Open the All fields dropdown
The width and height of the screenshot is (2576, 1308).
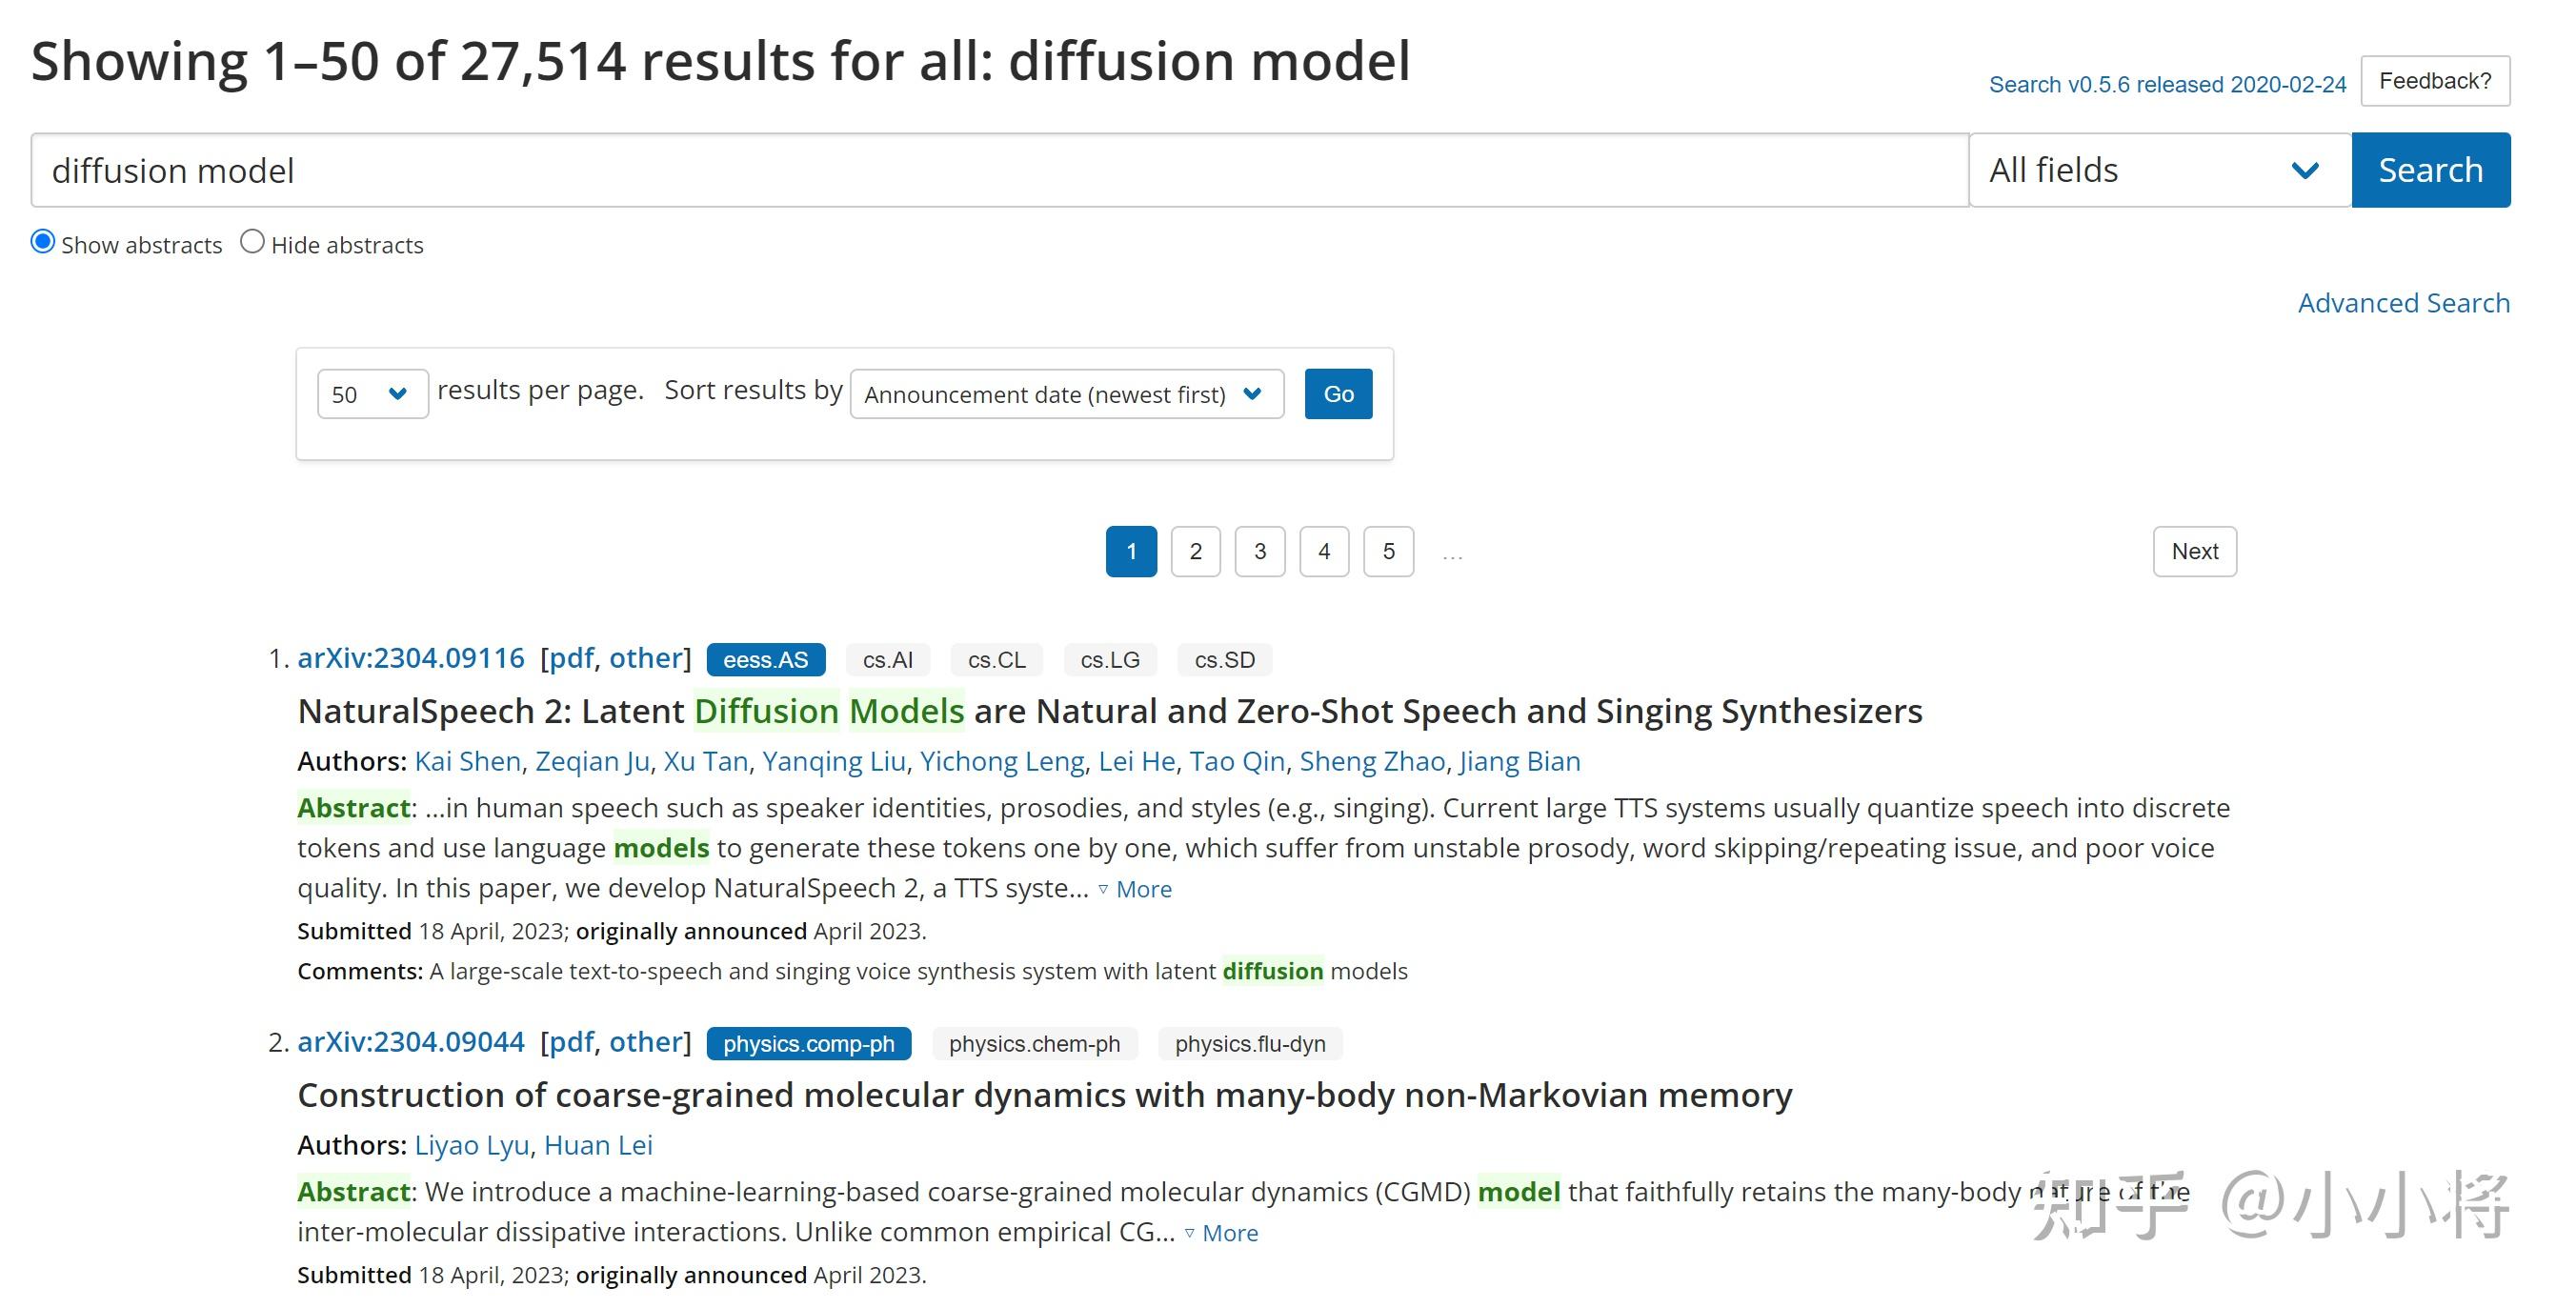[x=2158, y=170]
